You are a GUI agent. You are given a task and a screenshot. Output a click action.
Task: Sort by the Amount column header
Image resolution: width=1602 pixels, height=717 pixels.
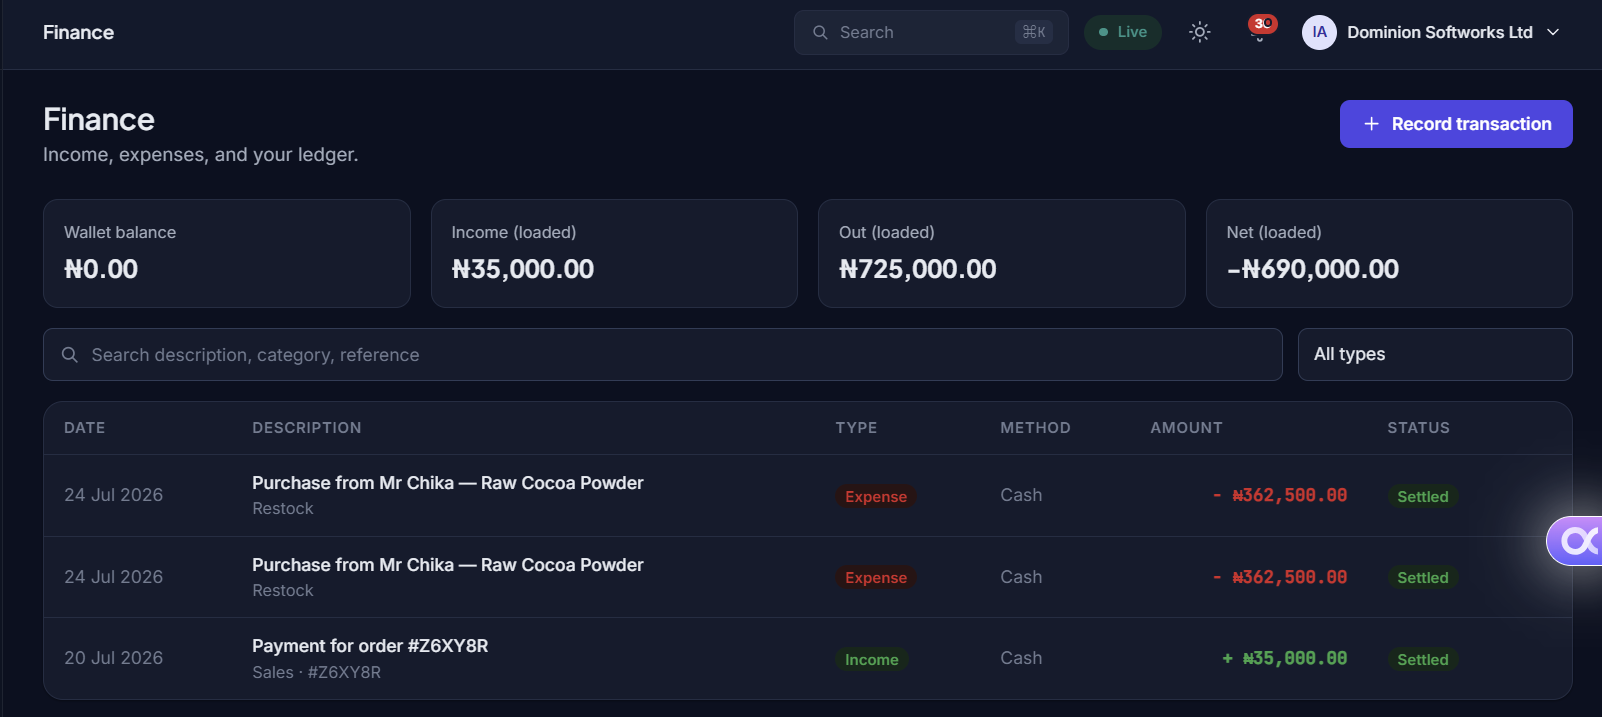tap(1186, 428)
